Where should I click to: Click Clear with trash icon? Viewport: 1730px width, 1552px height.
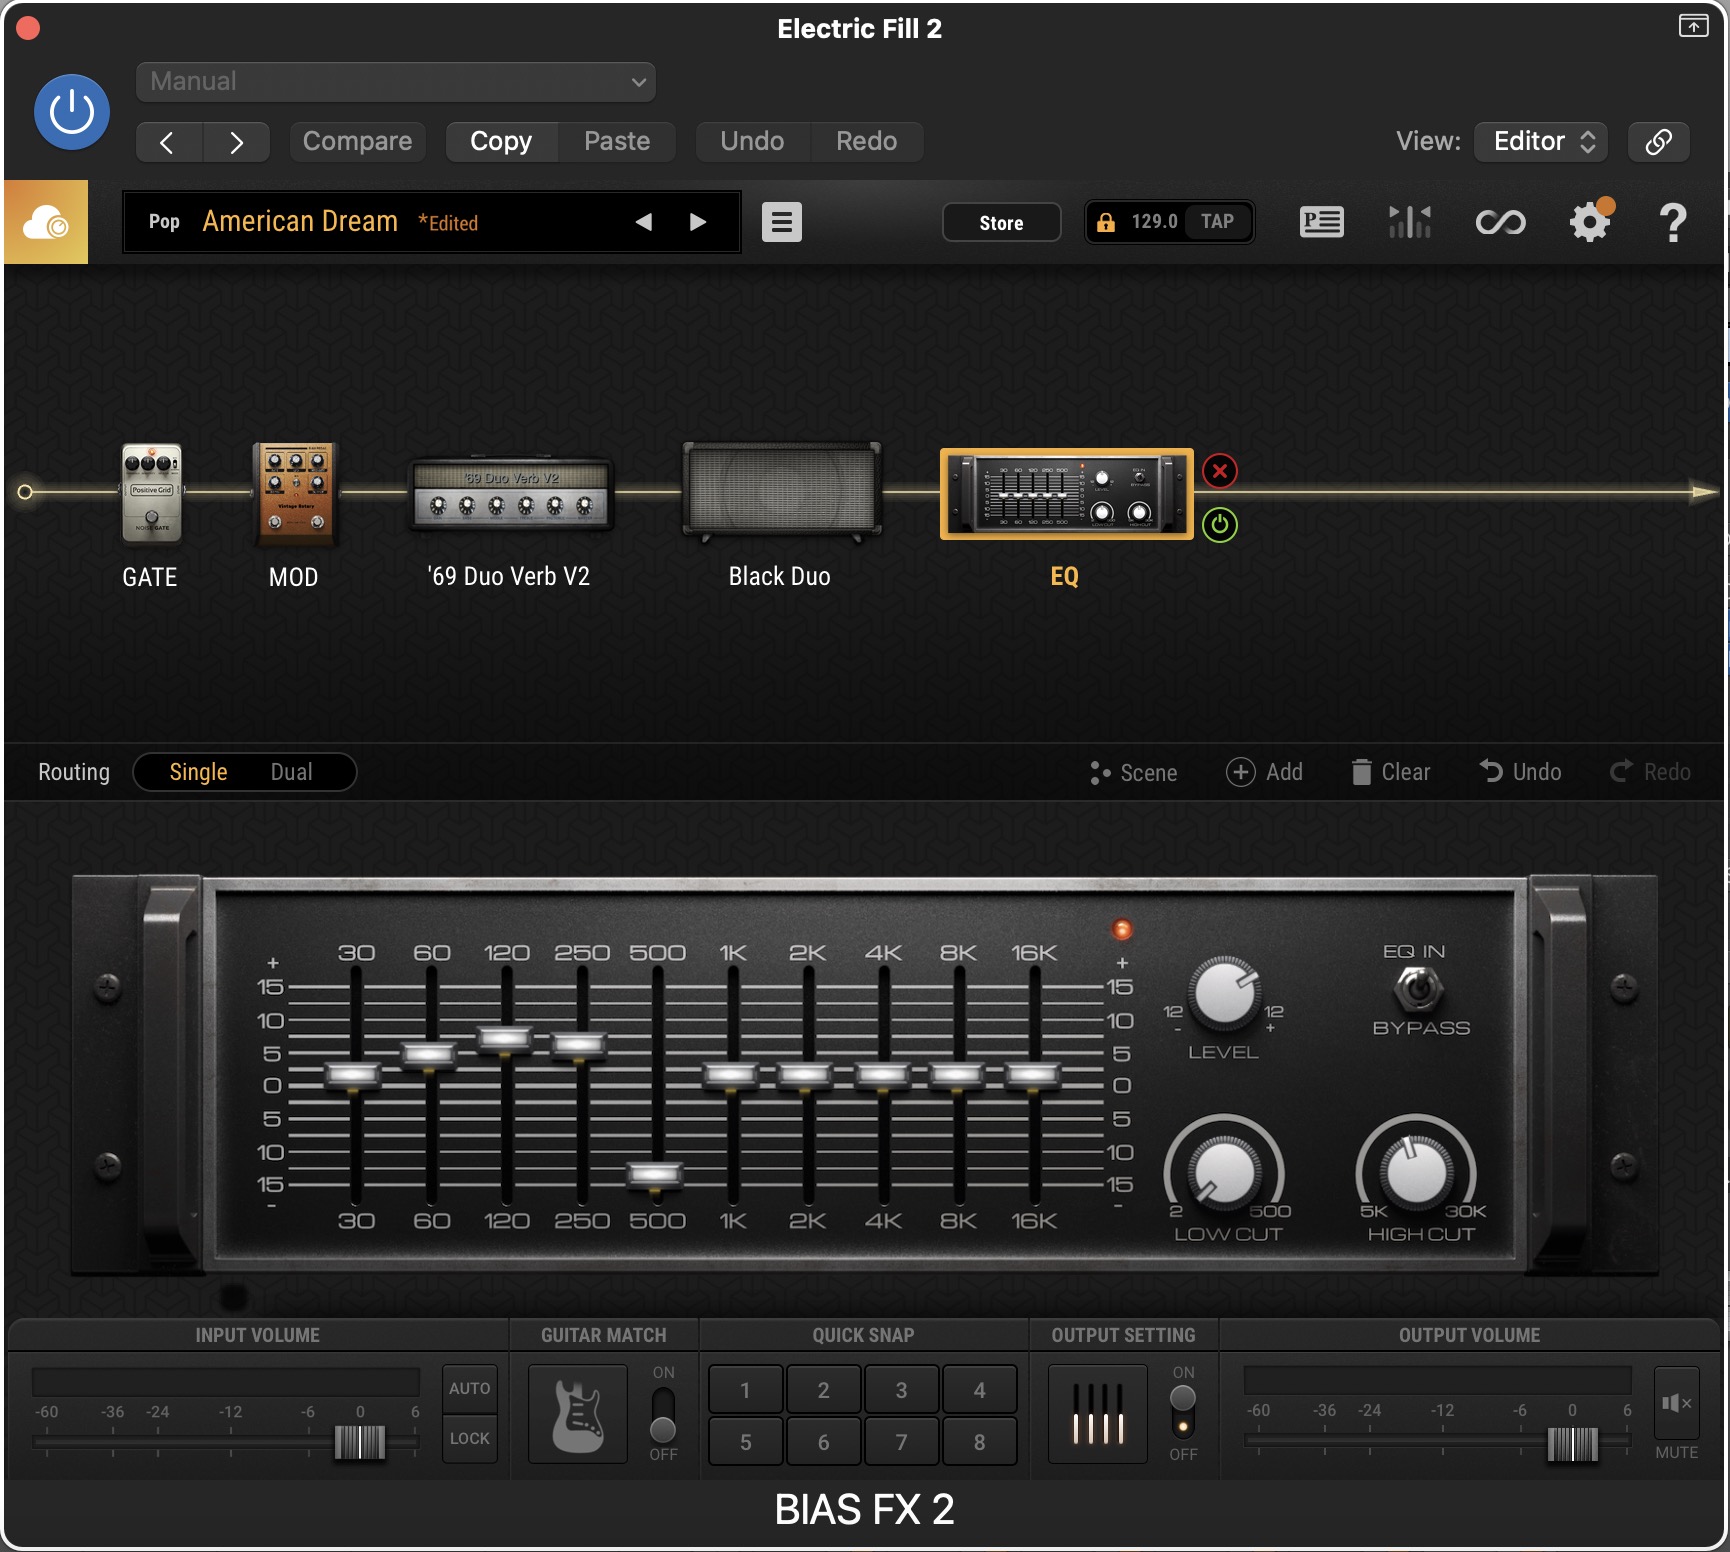tap(1391, 772)
